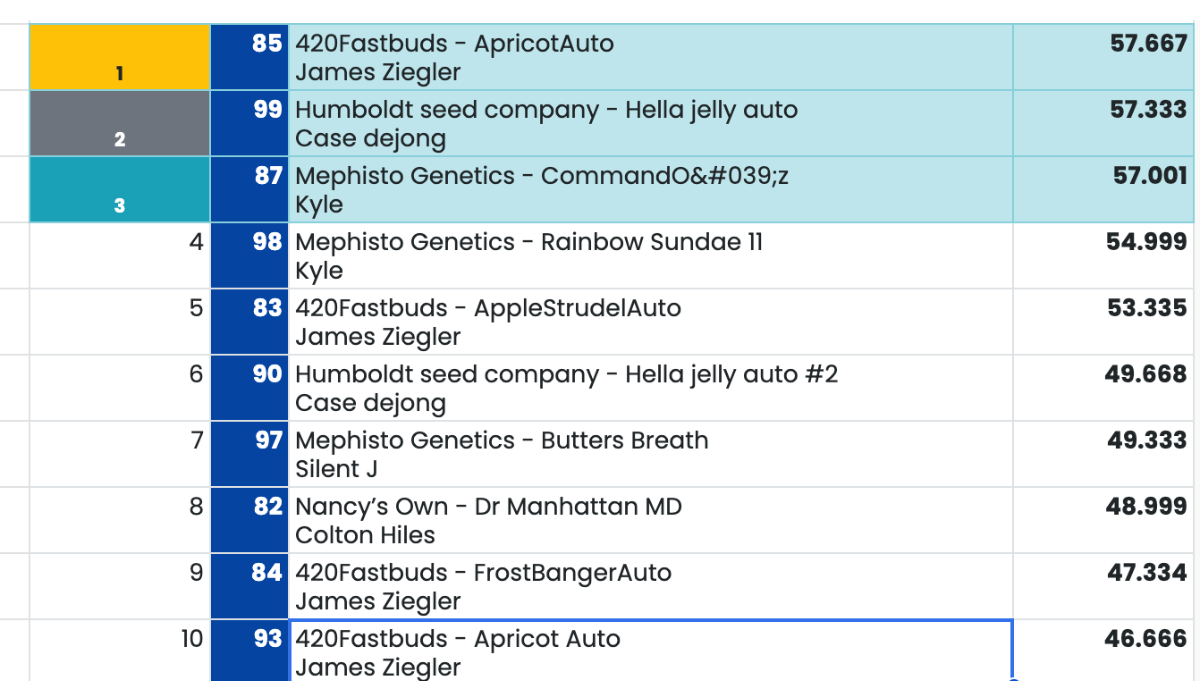Screen dimensions: 1200x681
Task: Click FrostBangerAuto entry cell
Action: click(650, 586)
